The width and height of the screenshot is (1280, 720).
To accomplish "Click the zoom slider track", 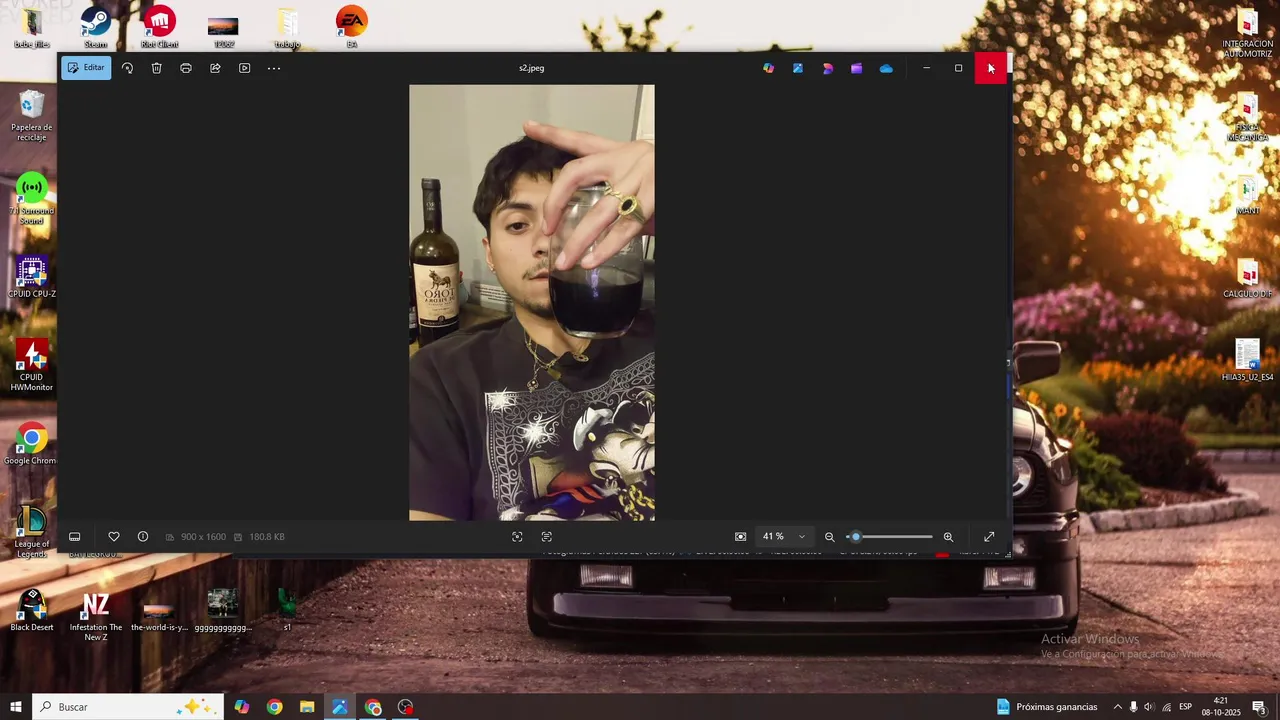I will (891, 537).
